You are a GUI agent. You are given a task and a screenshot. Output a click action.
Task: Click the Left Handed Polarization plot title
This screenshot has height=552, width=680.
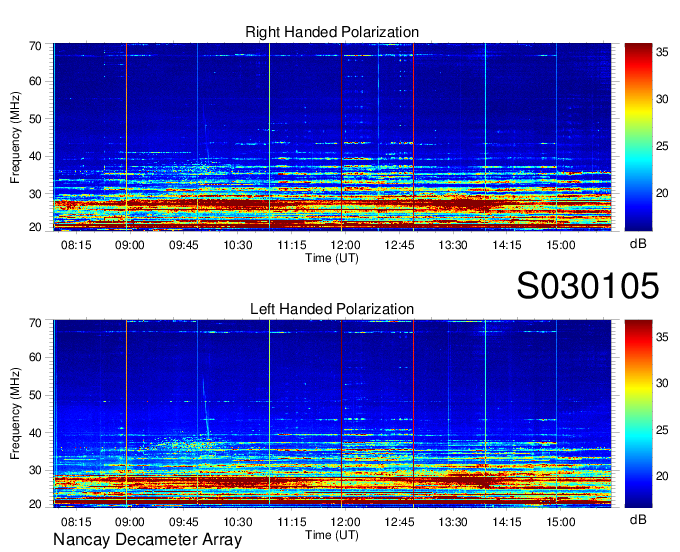332,309
